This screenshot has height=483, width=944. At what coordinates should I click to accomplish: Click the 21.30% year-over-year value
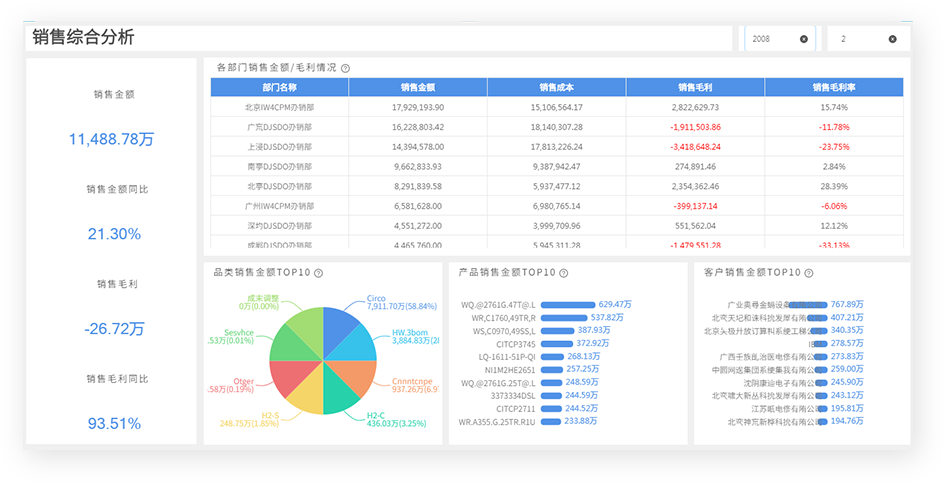point(114,234)
